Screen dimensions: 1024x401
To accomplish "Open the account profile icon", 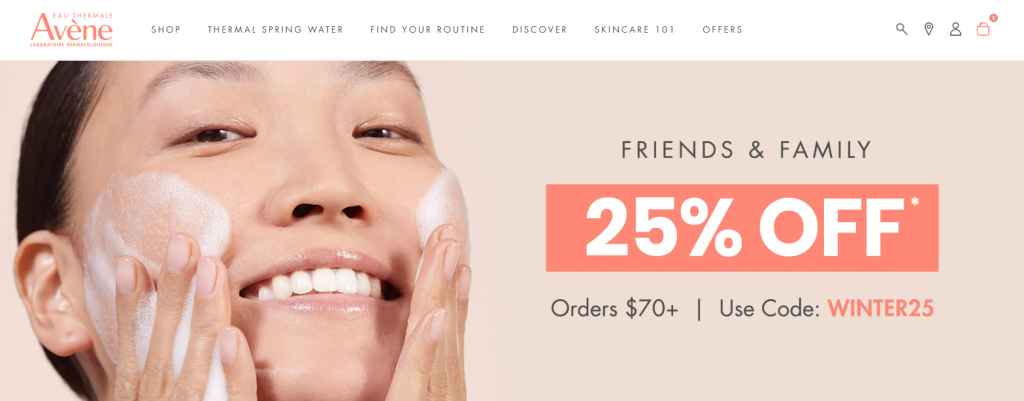I will [x=955, y=29].
